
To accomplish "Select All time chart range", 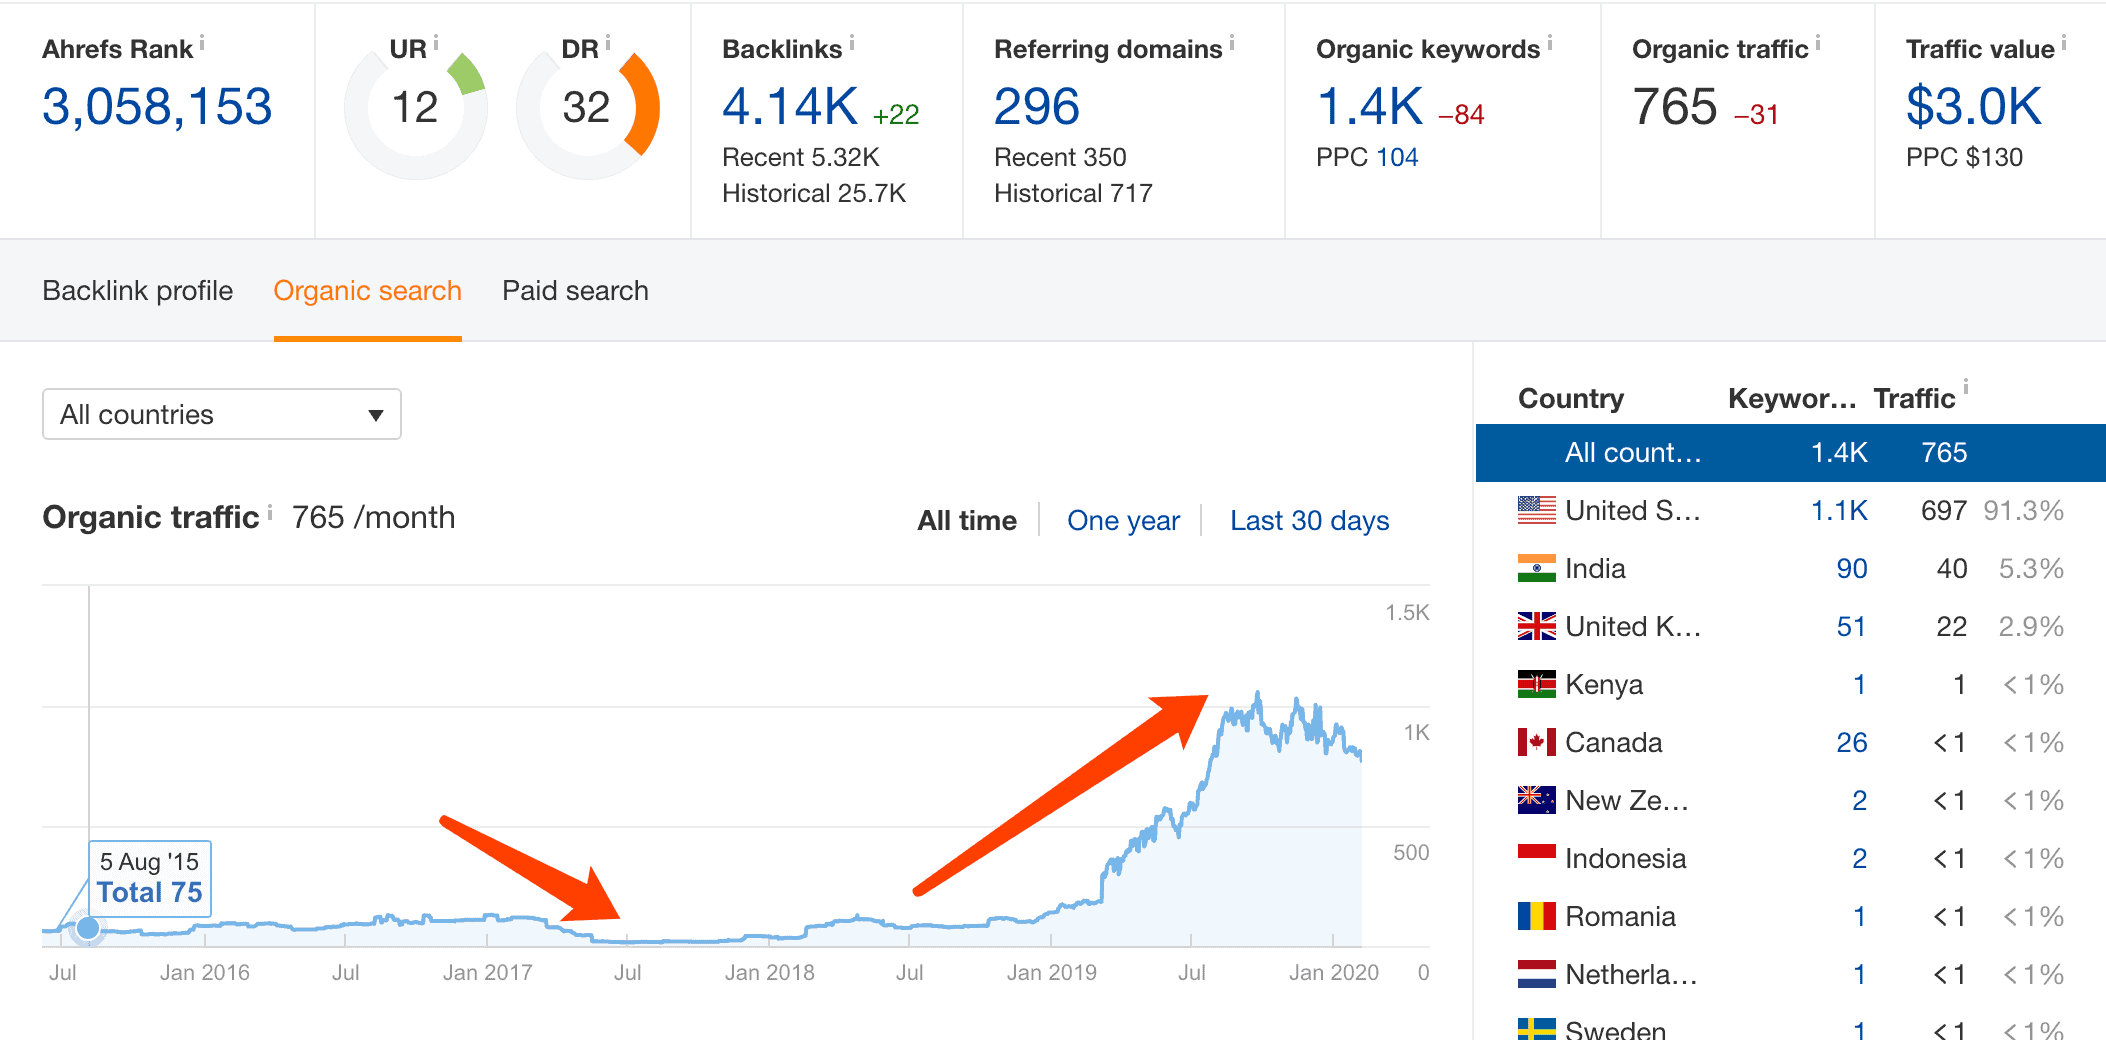I will tap(966, 520).
